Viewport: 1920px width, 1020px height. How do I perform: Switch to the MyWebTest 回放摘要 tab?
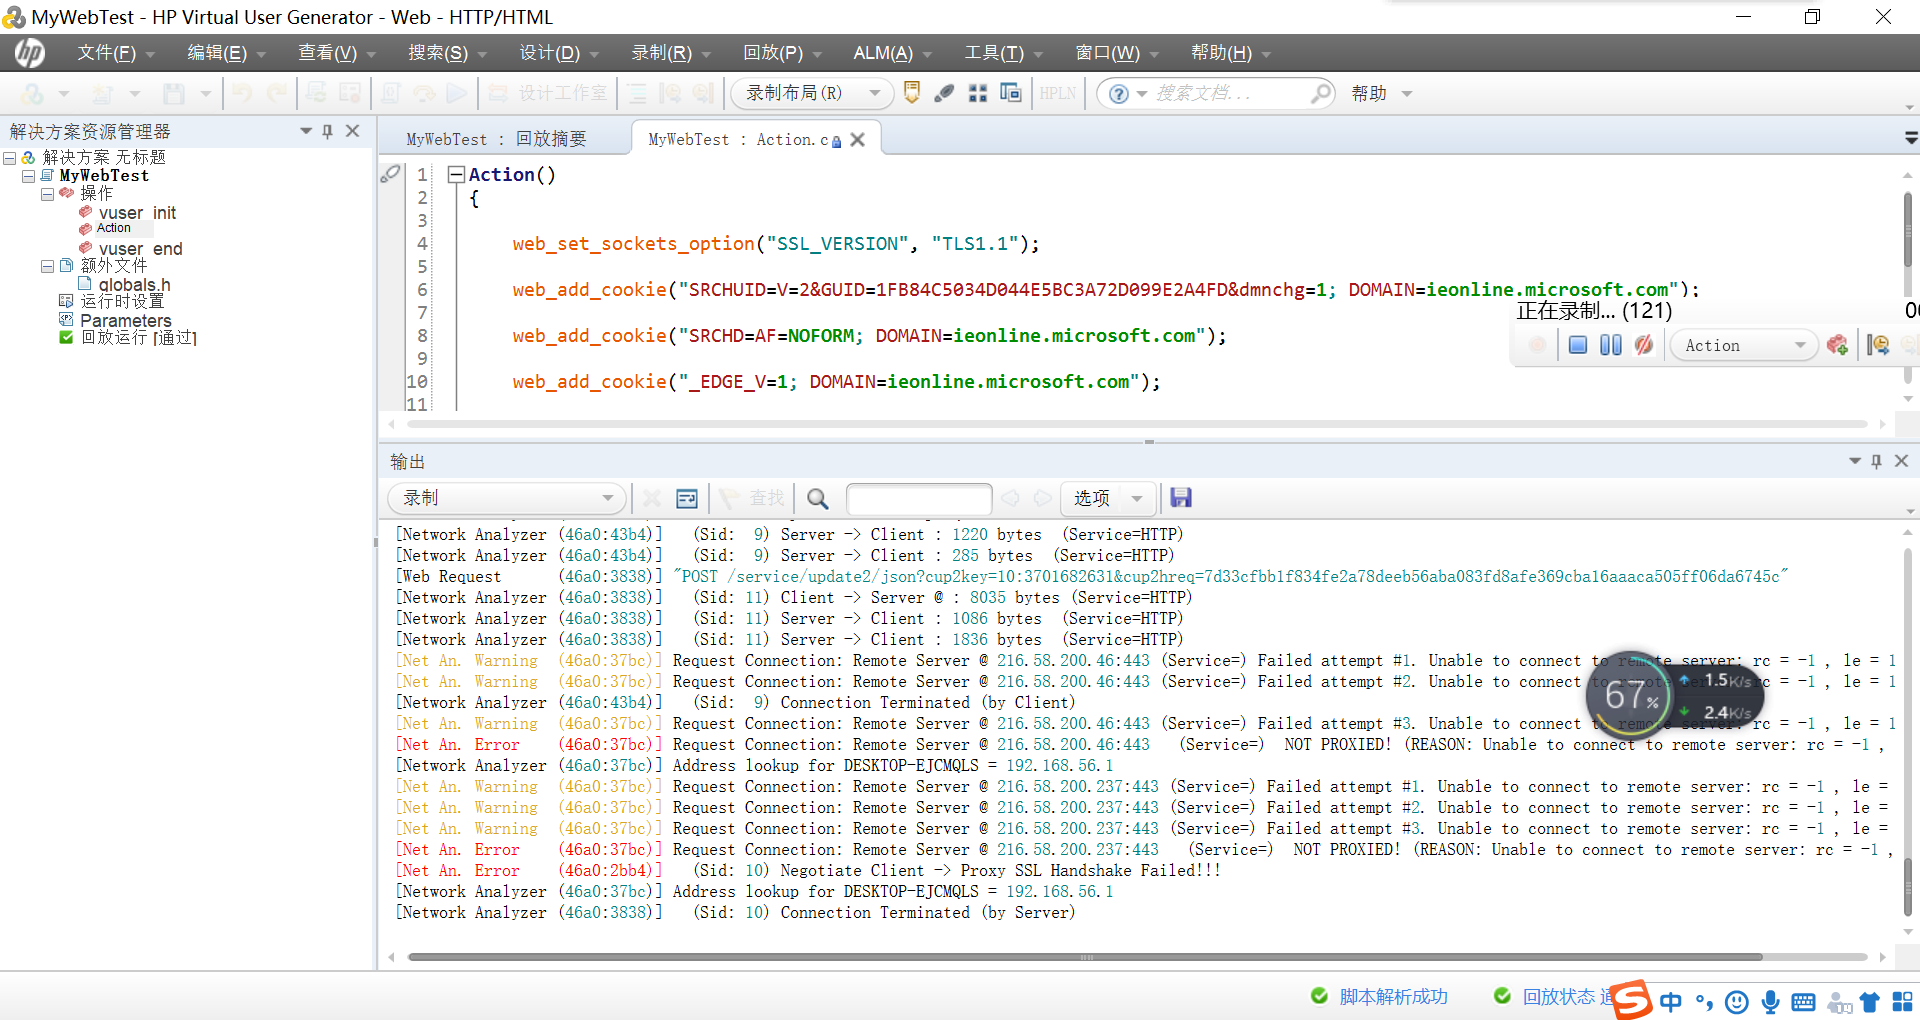point(496,139)
